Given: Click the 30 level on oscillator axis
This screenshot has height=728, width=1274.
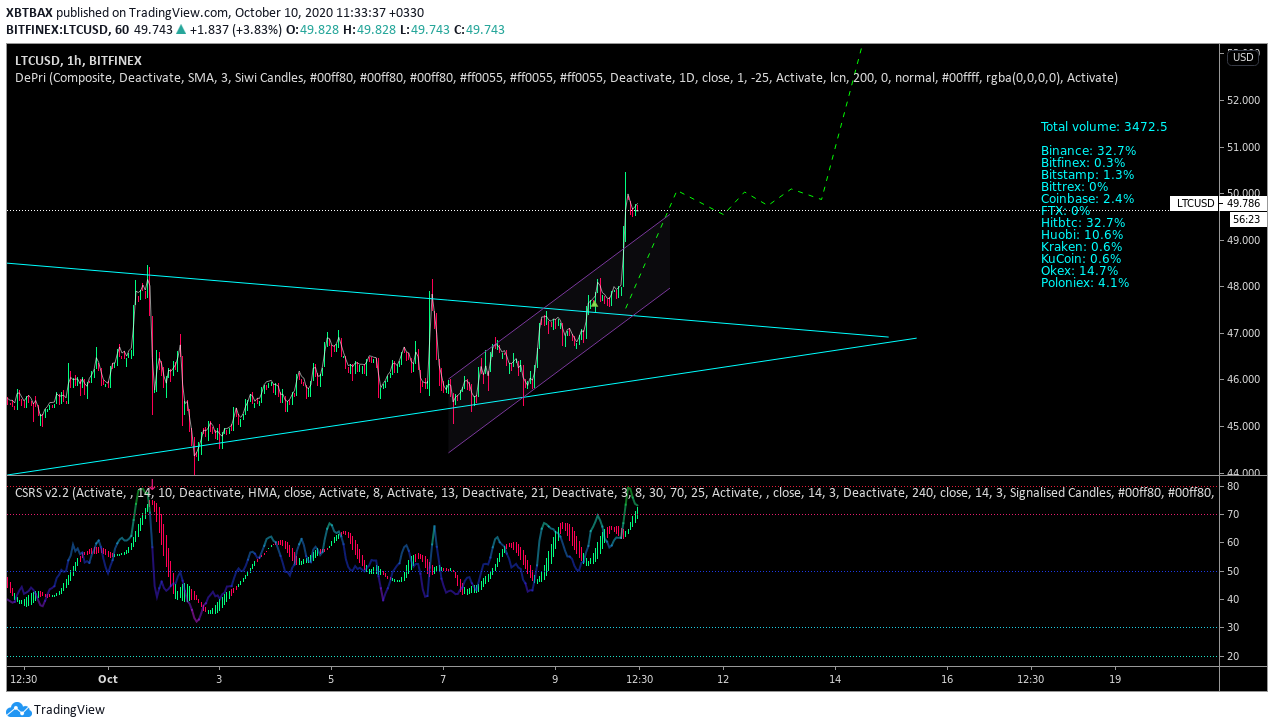Looking at the screenshot, I should [1234, 627].
